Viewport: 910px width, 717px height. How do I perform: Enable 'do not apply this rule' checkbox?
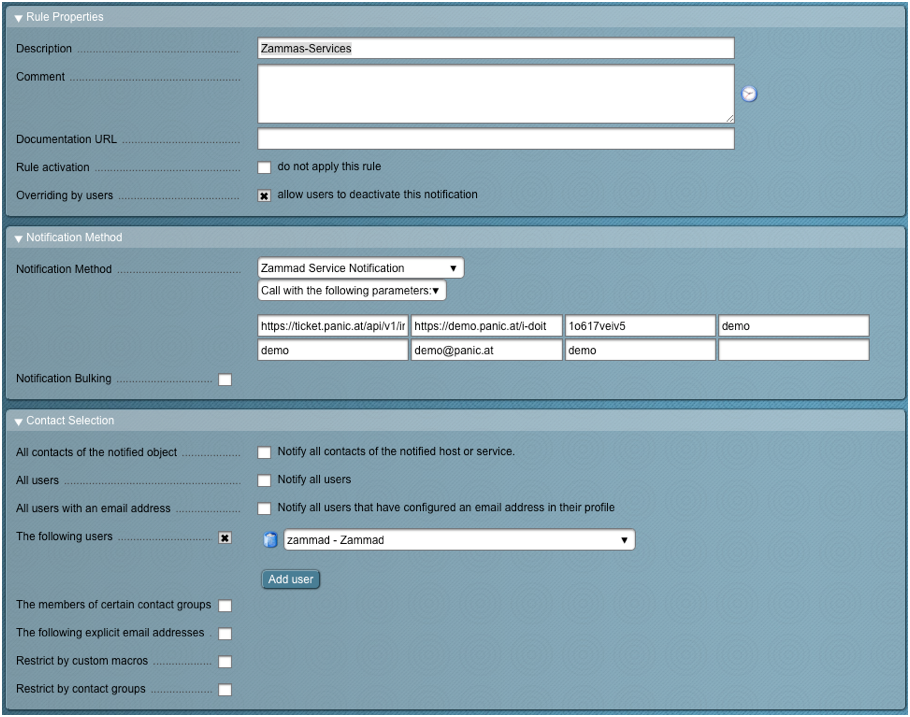[264, 168]
